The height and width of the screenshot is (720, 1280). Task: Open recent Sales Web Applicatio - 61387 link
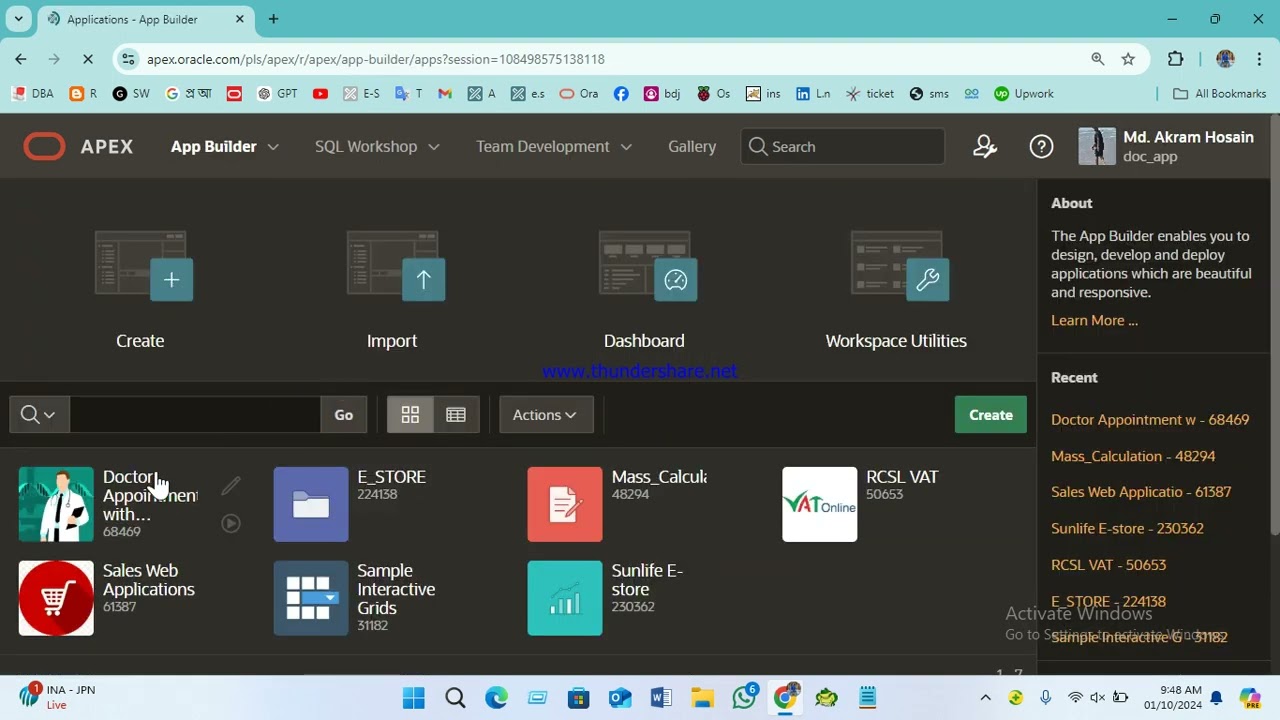(x=1141, y=492)
